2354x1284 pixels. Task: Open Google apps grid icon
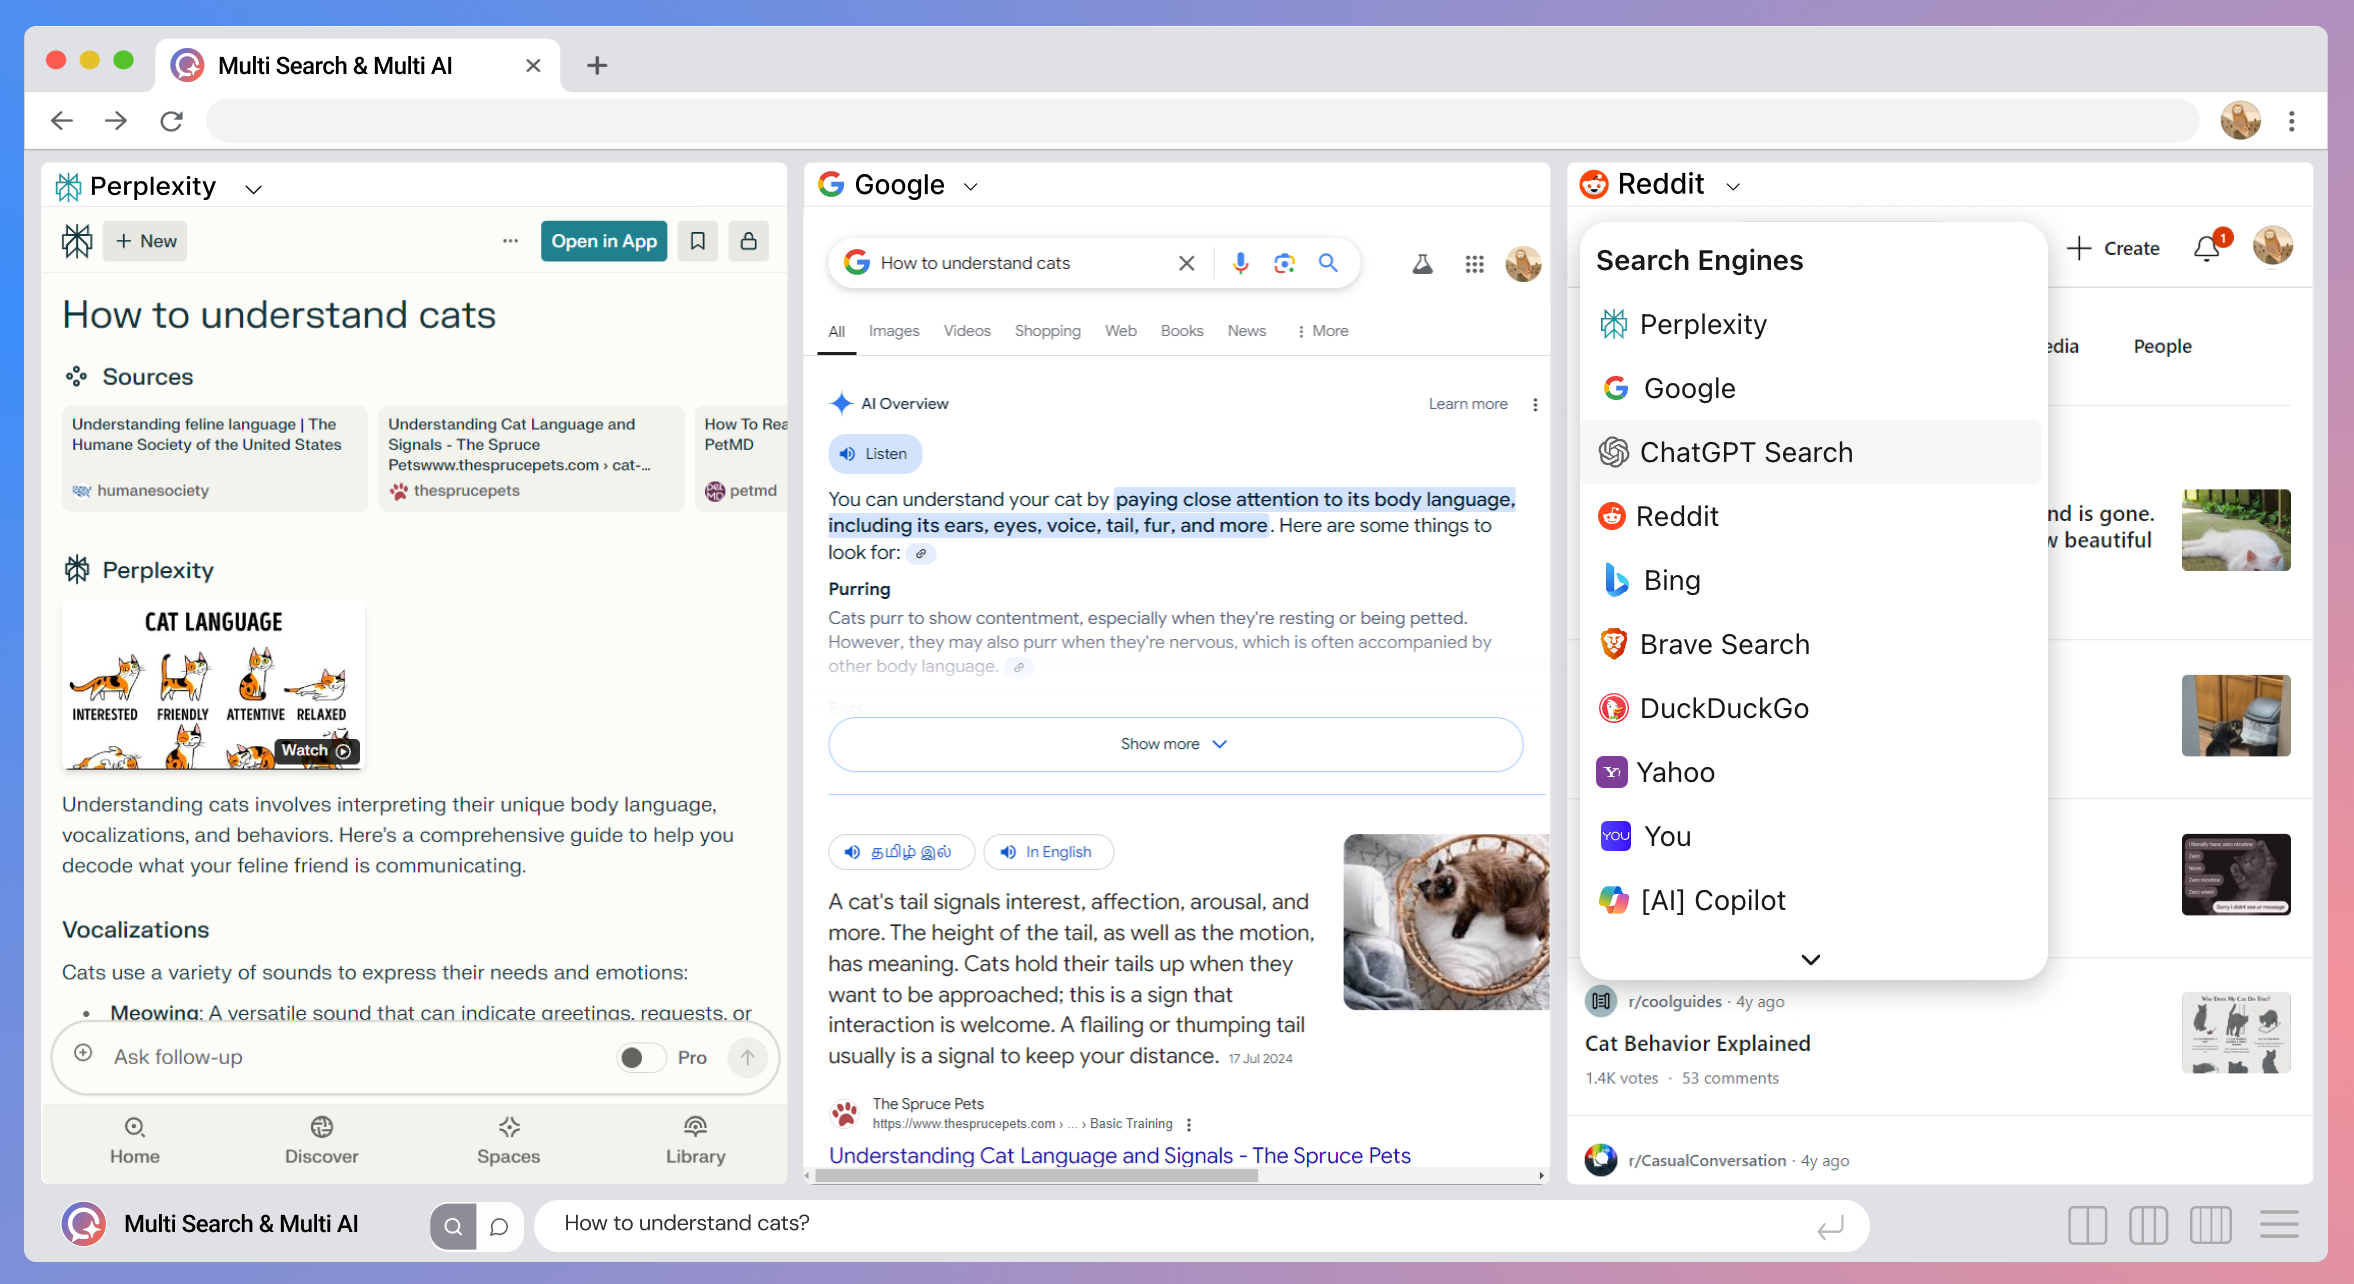point(1474,264)
